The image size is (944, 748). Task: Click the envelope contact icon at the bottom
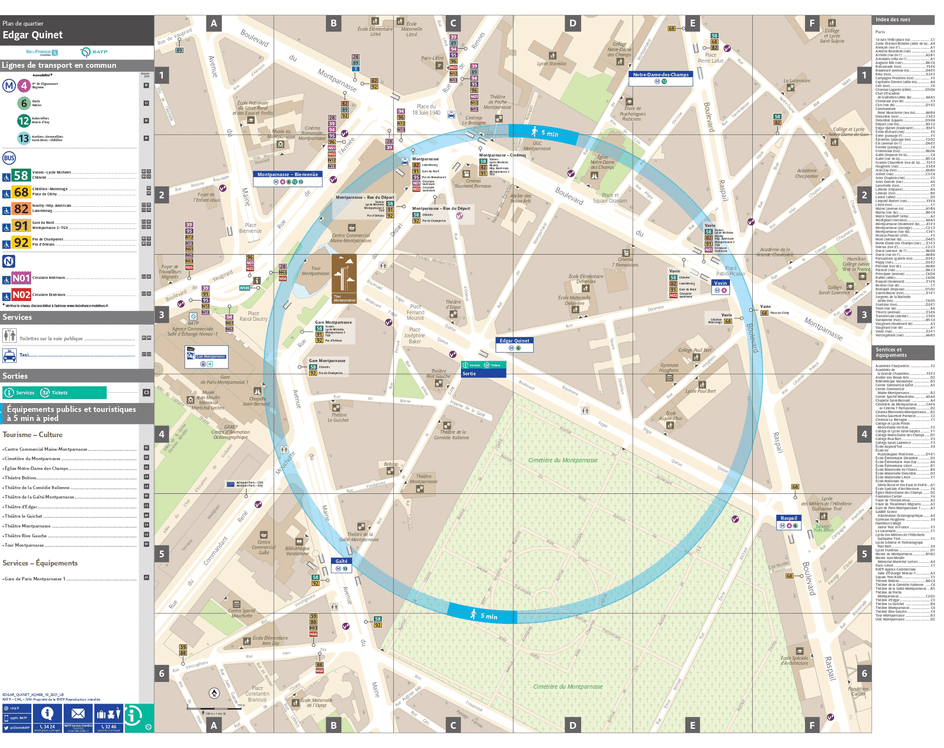[x=78, y=713]
